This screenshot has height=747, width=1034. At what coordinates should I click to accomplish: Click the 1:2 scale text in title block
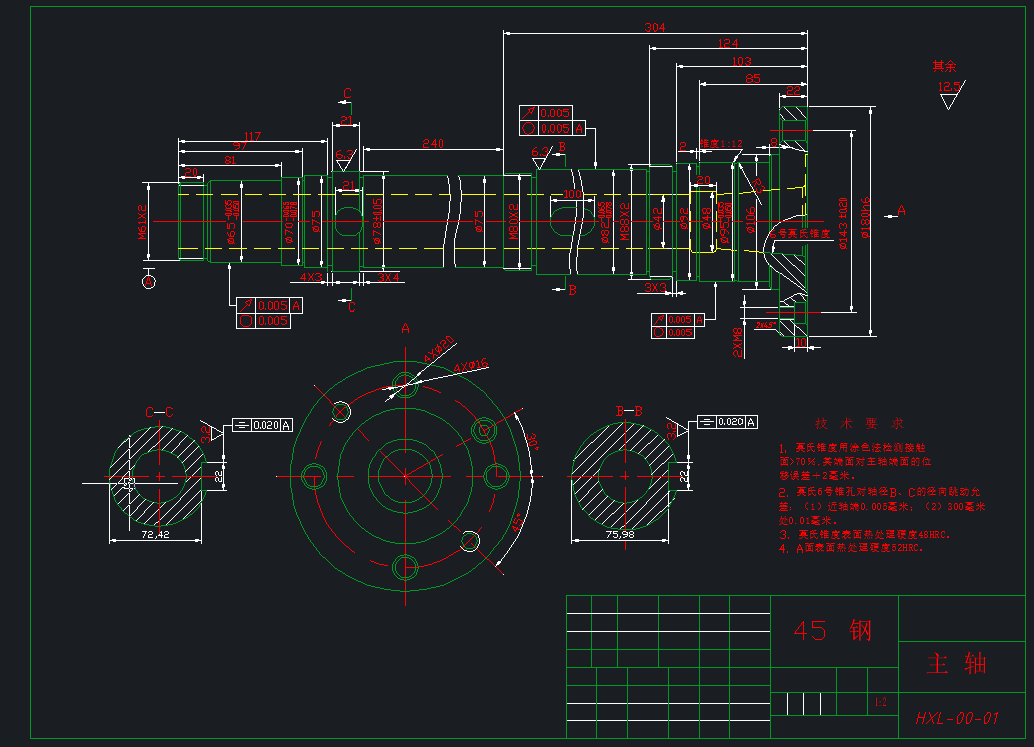[881, 702]
